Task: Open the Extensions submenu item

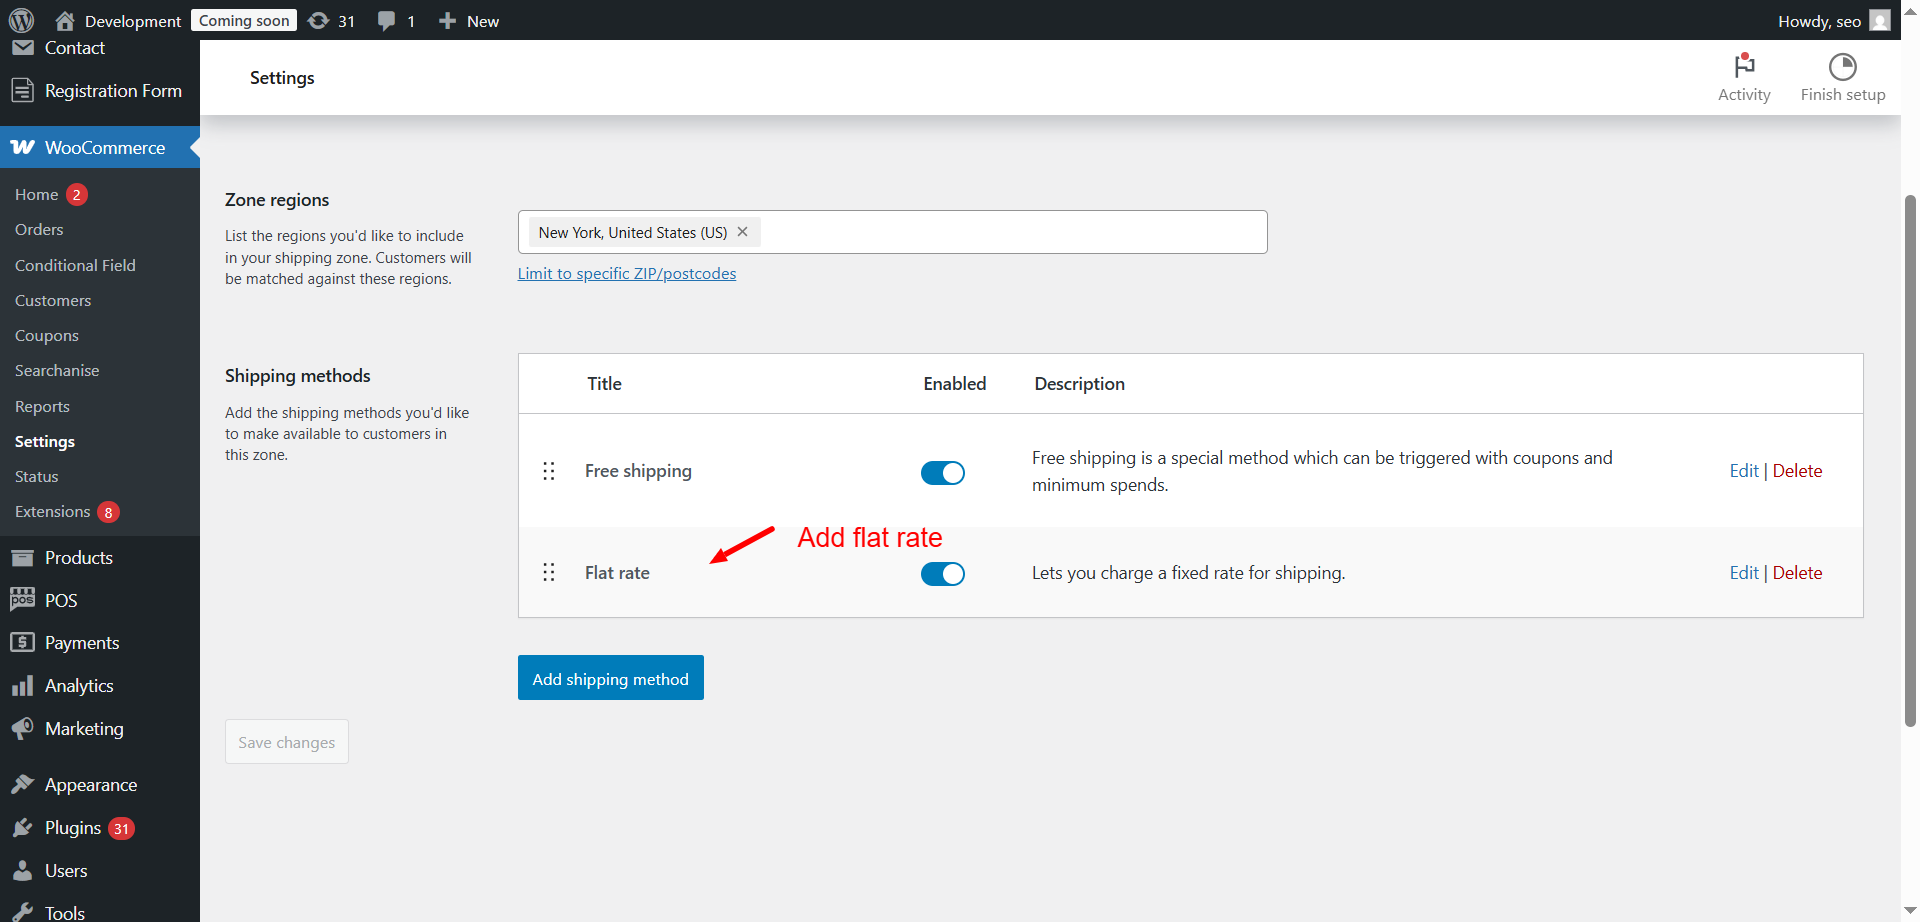Action: 53,511
